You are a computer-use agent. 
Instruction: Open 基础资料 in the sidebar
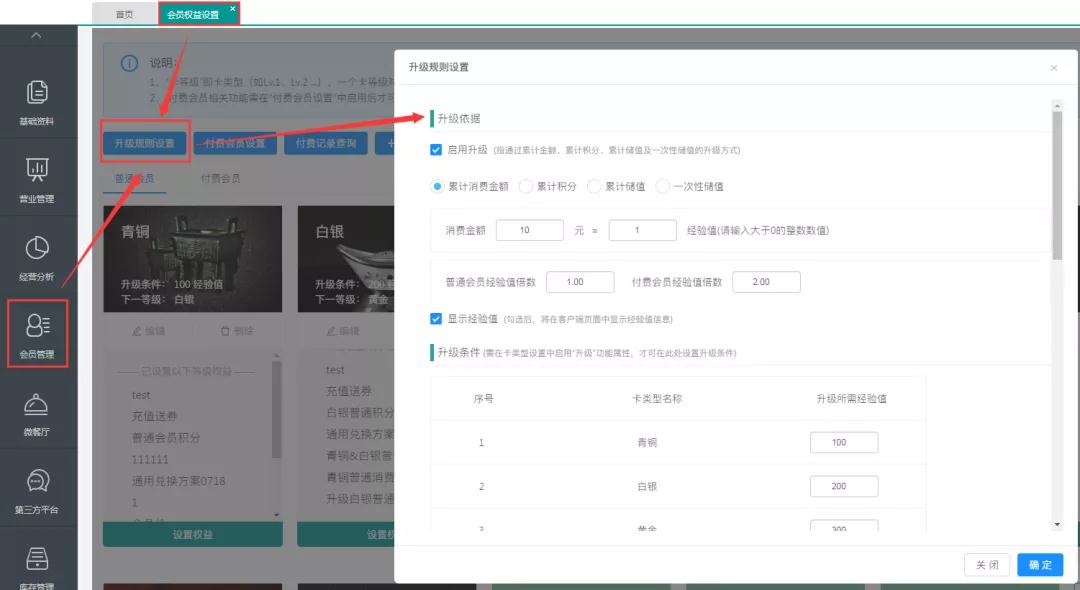(x=37, y=101)
